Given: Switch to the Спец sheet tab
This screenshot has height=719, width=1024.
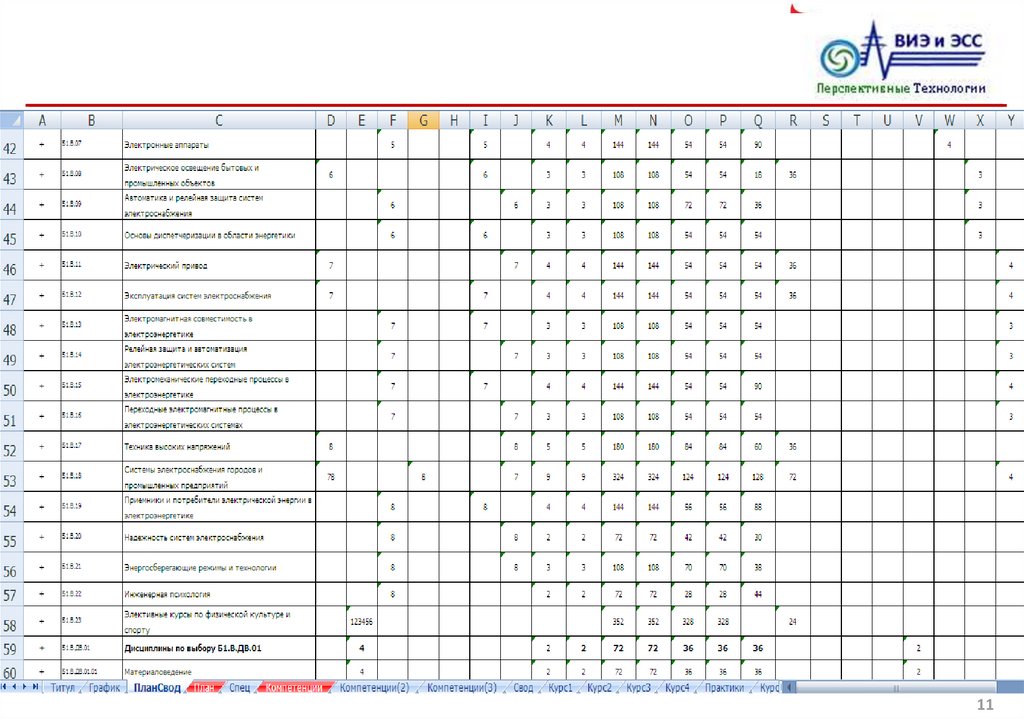Looking at the screenshot, I should (239, 688).
